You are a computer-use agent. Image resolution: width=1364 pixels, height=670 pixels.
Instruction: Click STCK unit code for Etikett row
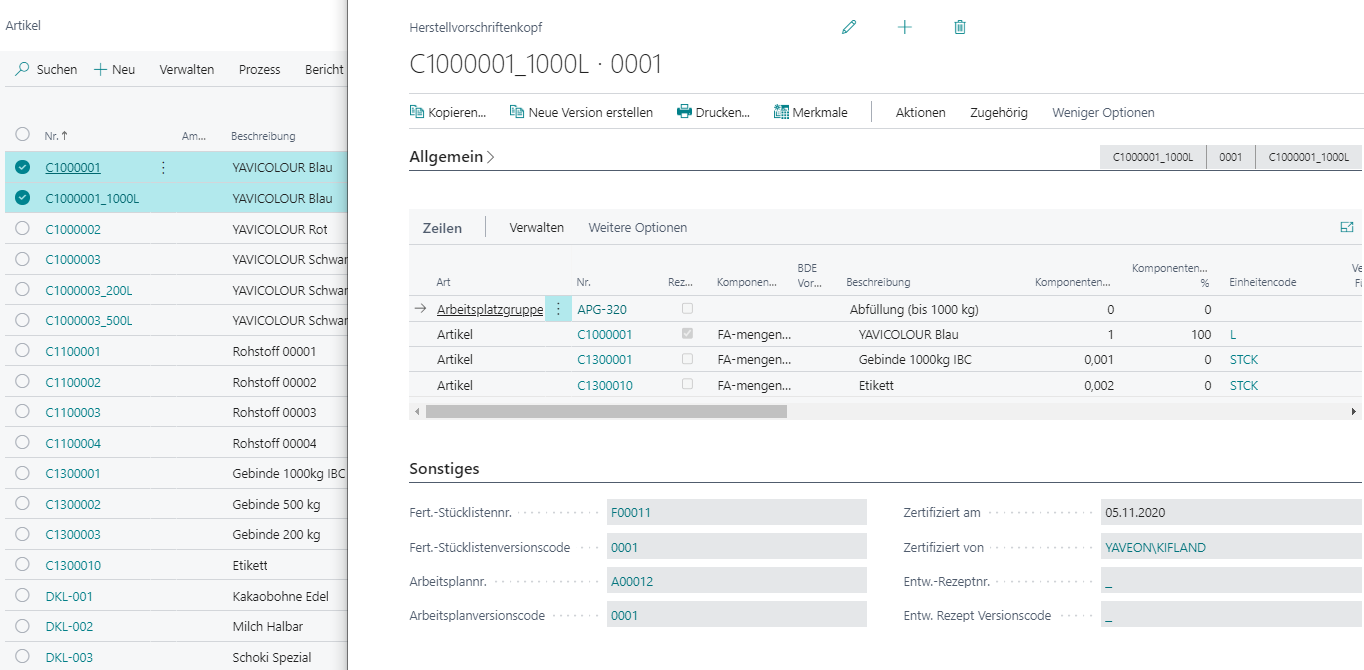point(1244,385)
